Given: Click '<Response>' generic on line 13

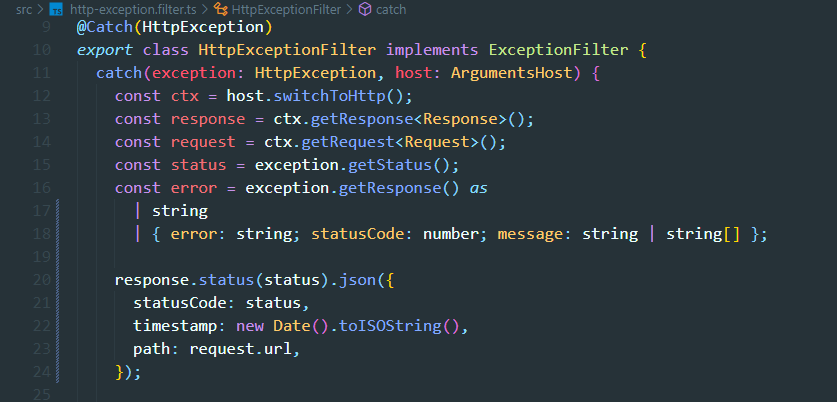Looking at the screenshot, I should [x=461, y=119].
